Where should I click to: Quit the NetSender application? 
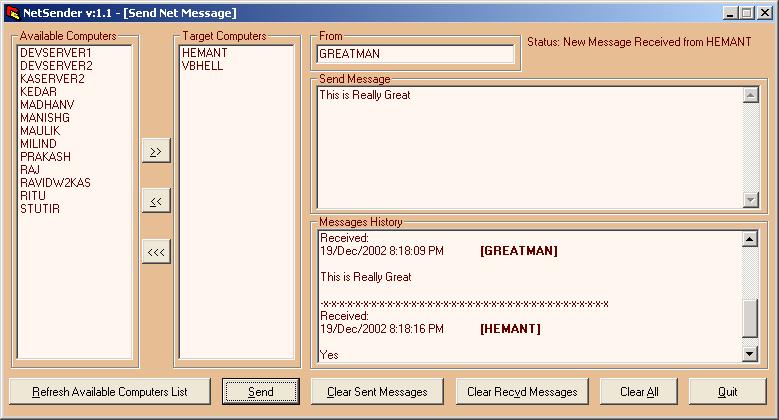click(727, 392)
